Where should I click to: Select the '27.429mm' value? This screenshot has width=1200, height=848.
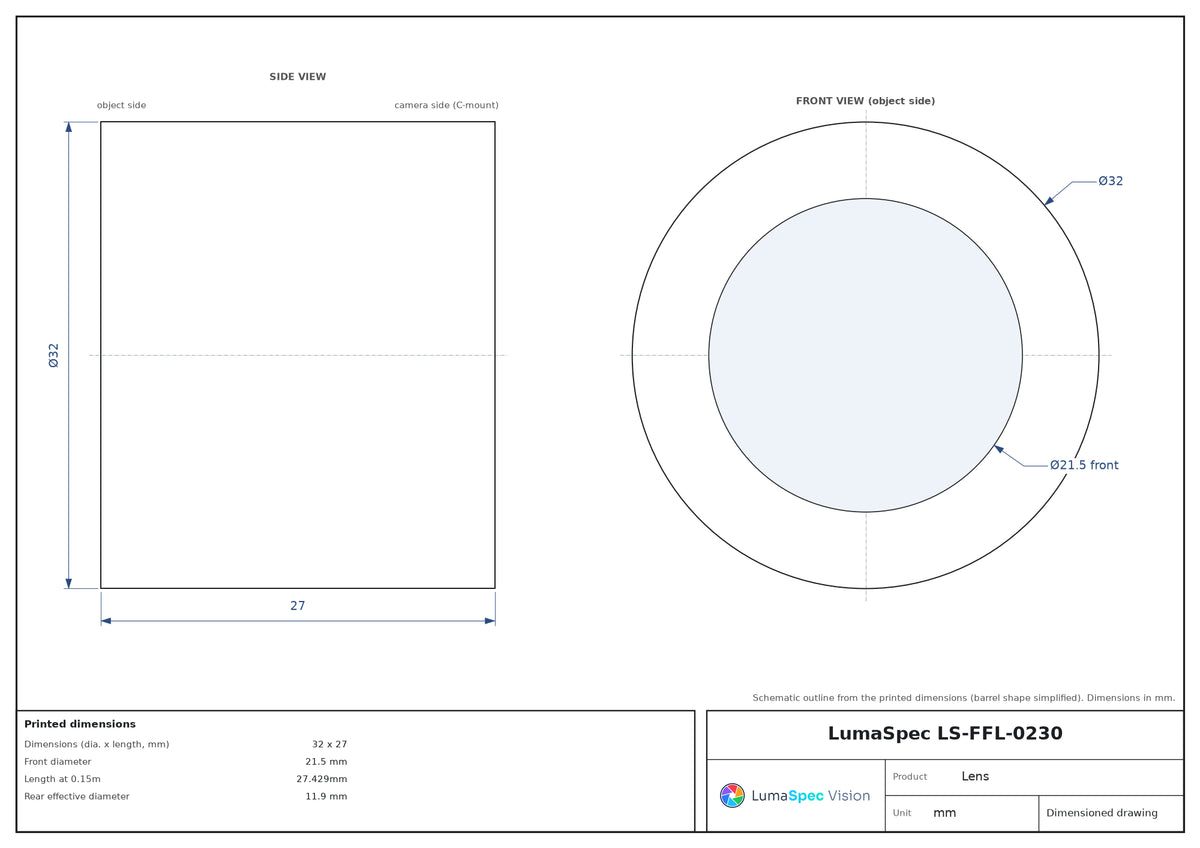322,779
